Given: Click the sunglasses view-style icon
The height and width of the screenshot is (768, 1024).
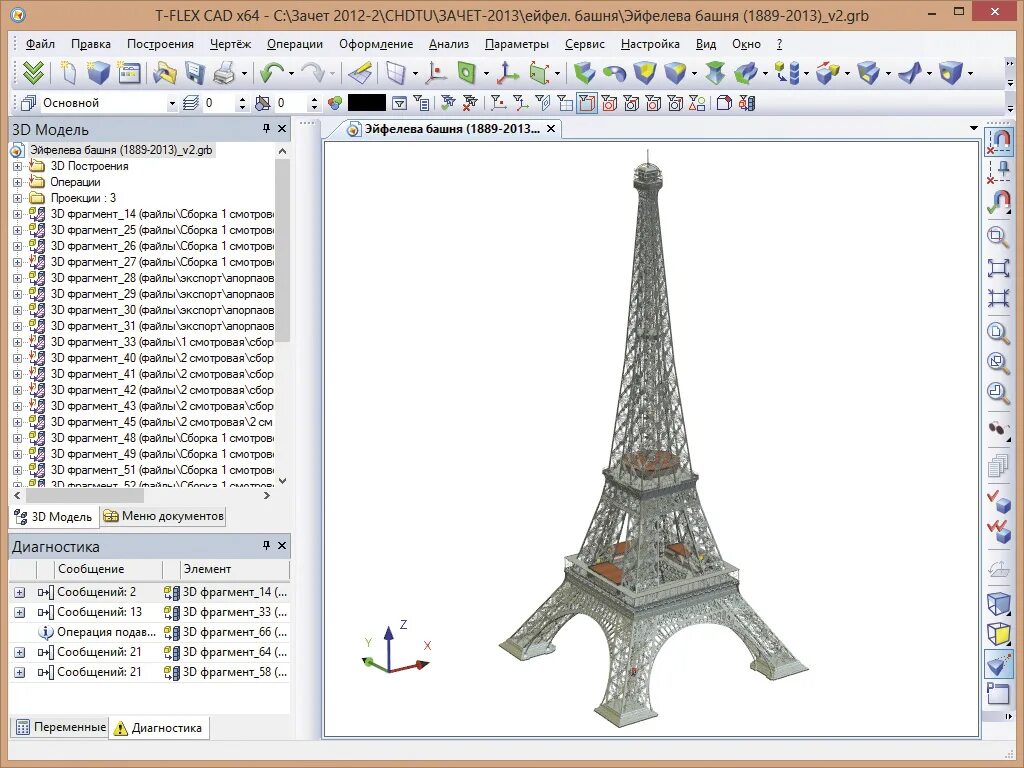Looking at the screenshot, I should [998, 429].
